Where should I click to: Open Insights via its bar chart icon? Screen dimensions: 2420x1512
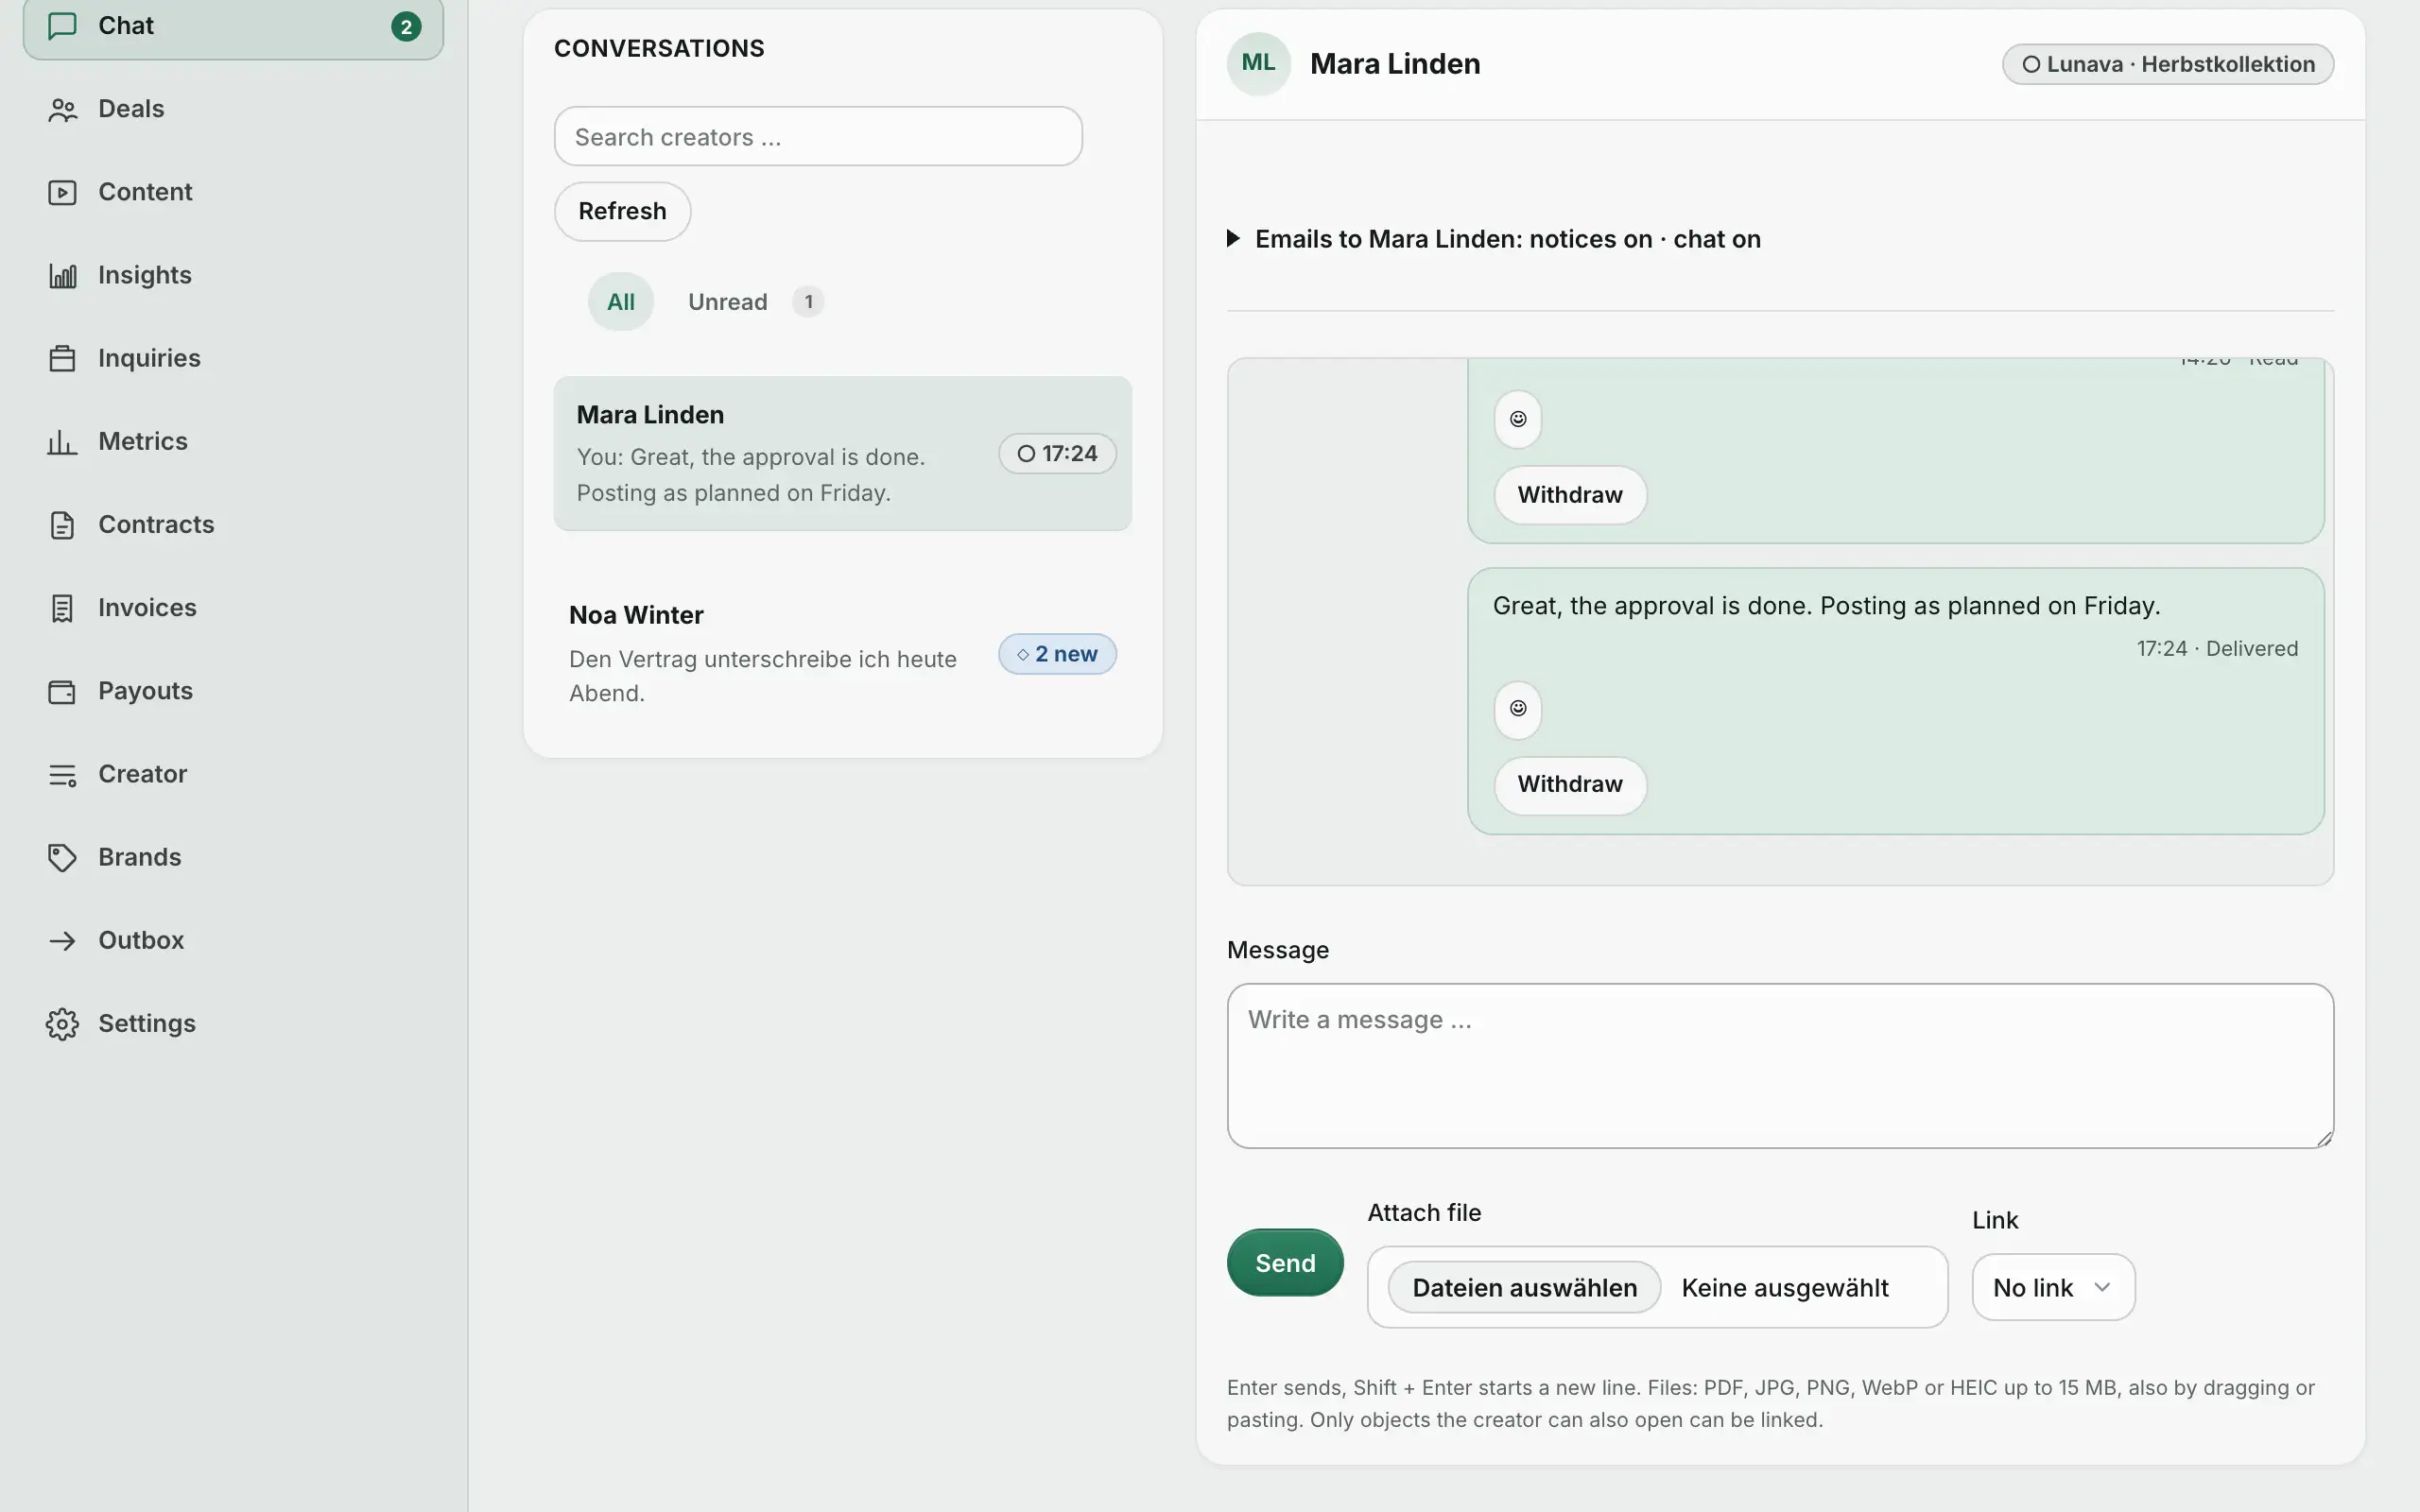click(62, 275)
